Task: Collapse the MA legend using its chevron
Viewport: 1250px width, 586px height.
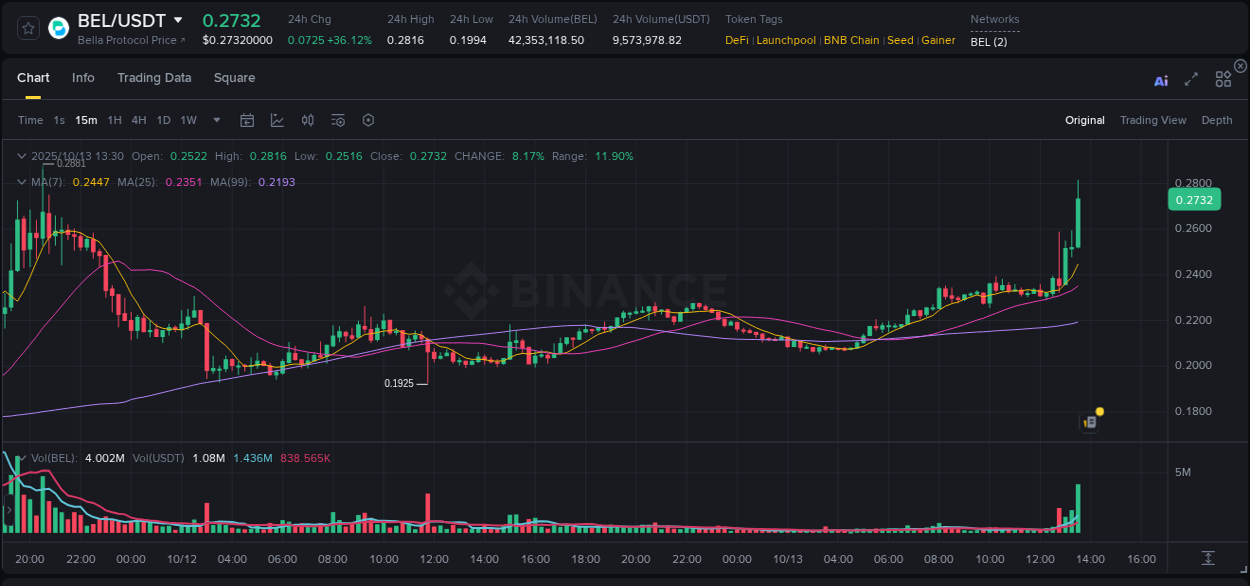Action: pyautogui.click(x=21, y=182)
